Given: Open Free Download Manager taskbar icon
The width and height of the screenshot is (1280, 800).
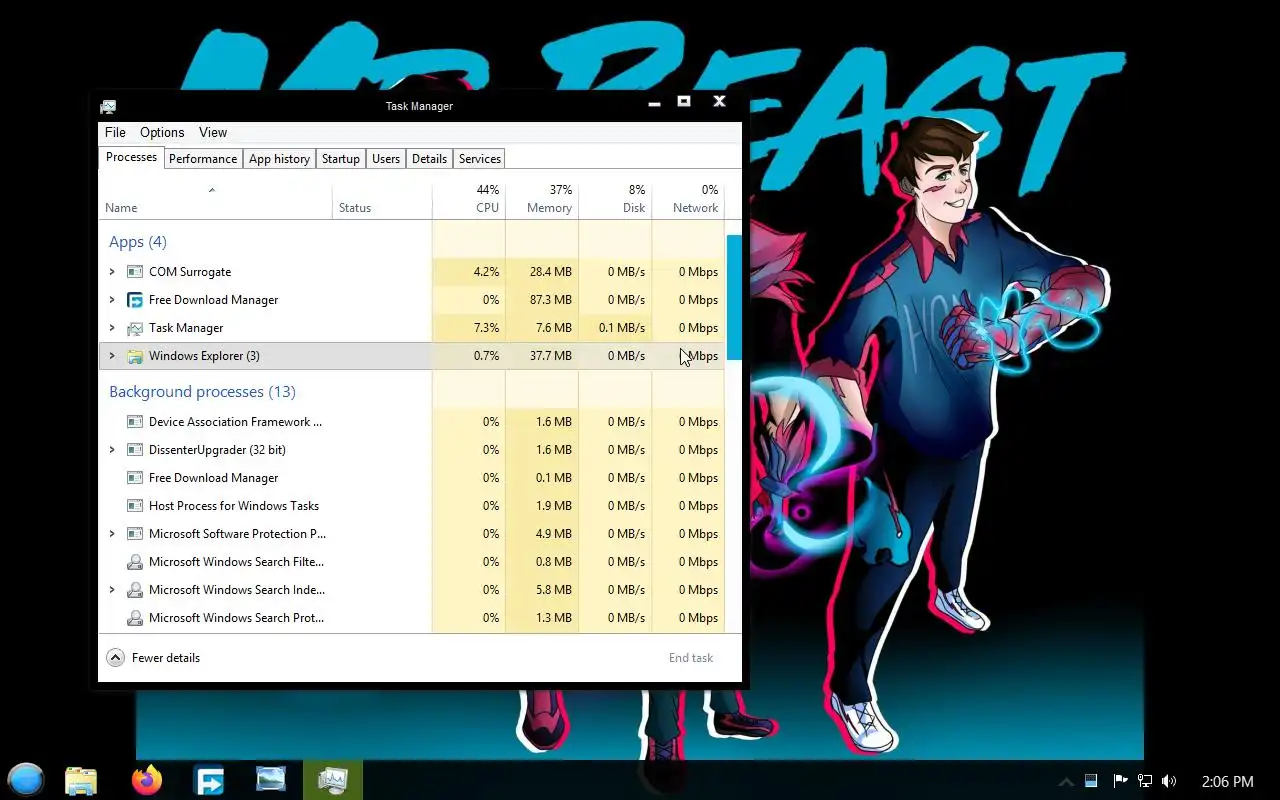Looking at the screenshot, I should 210,780.
